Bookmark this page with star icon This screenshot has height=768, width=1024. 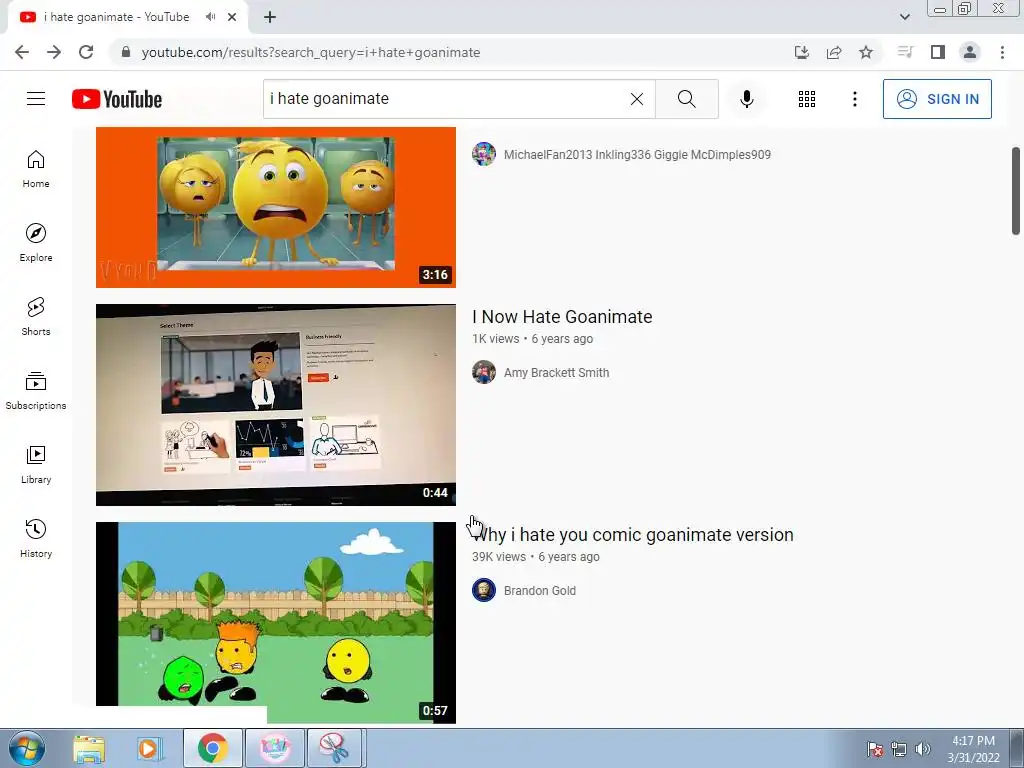coord(866,52)
